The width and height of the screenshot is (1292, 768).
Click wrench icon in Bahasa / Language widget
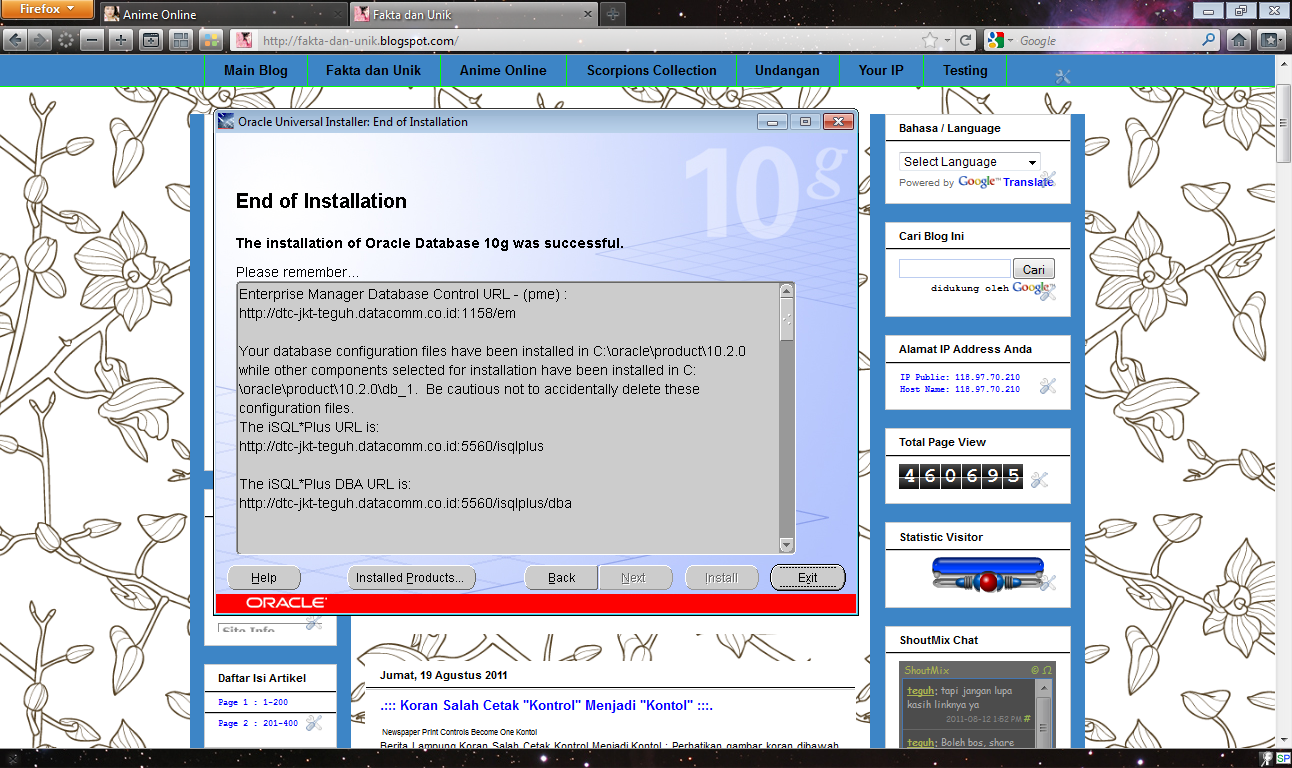1047,180
